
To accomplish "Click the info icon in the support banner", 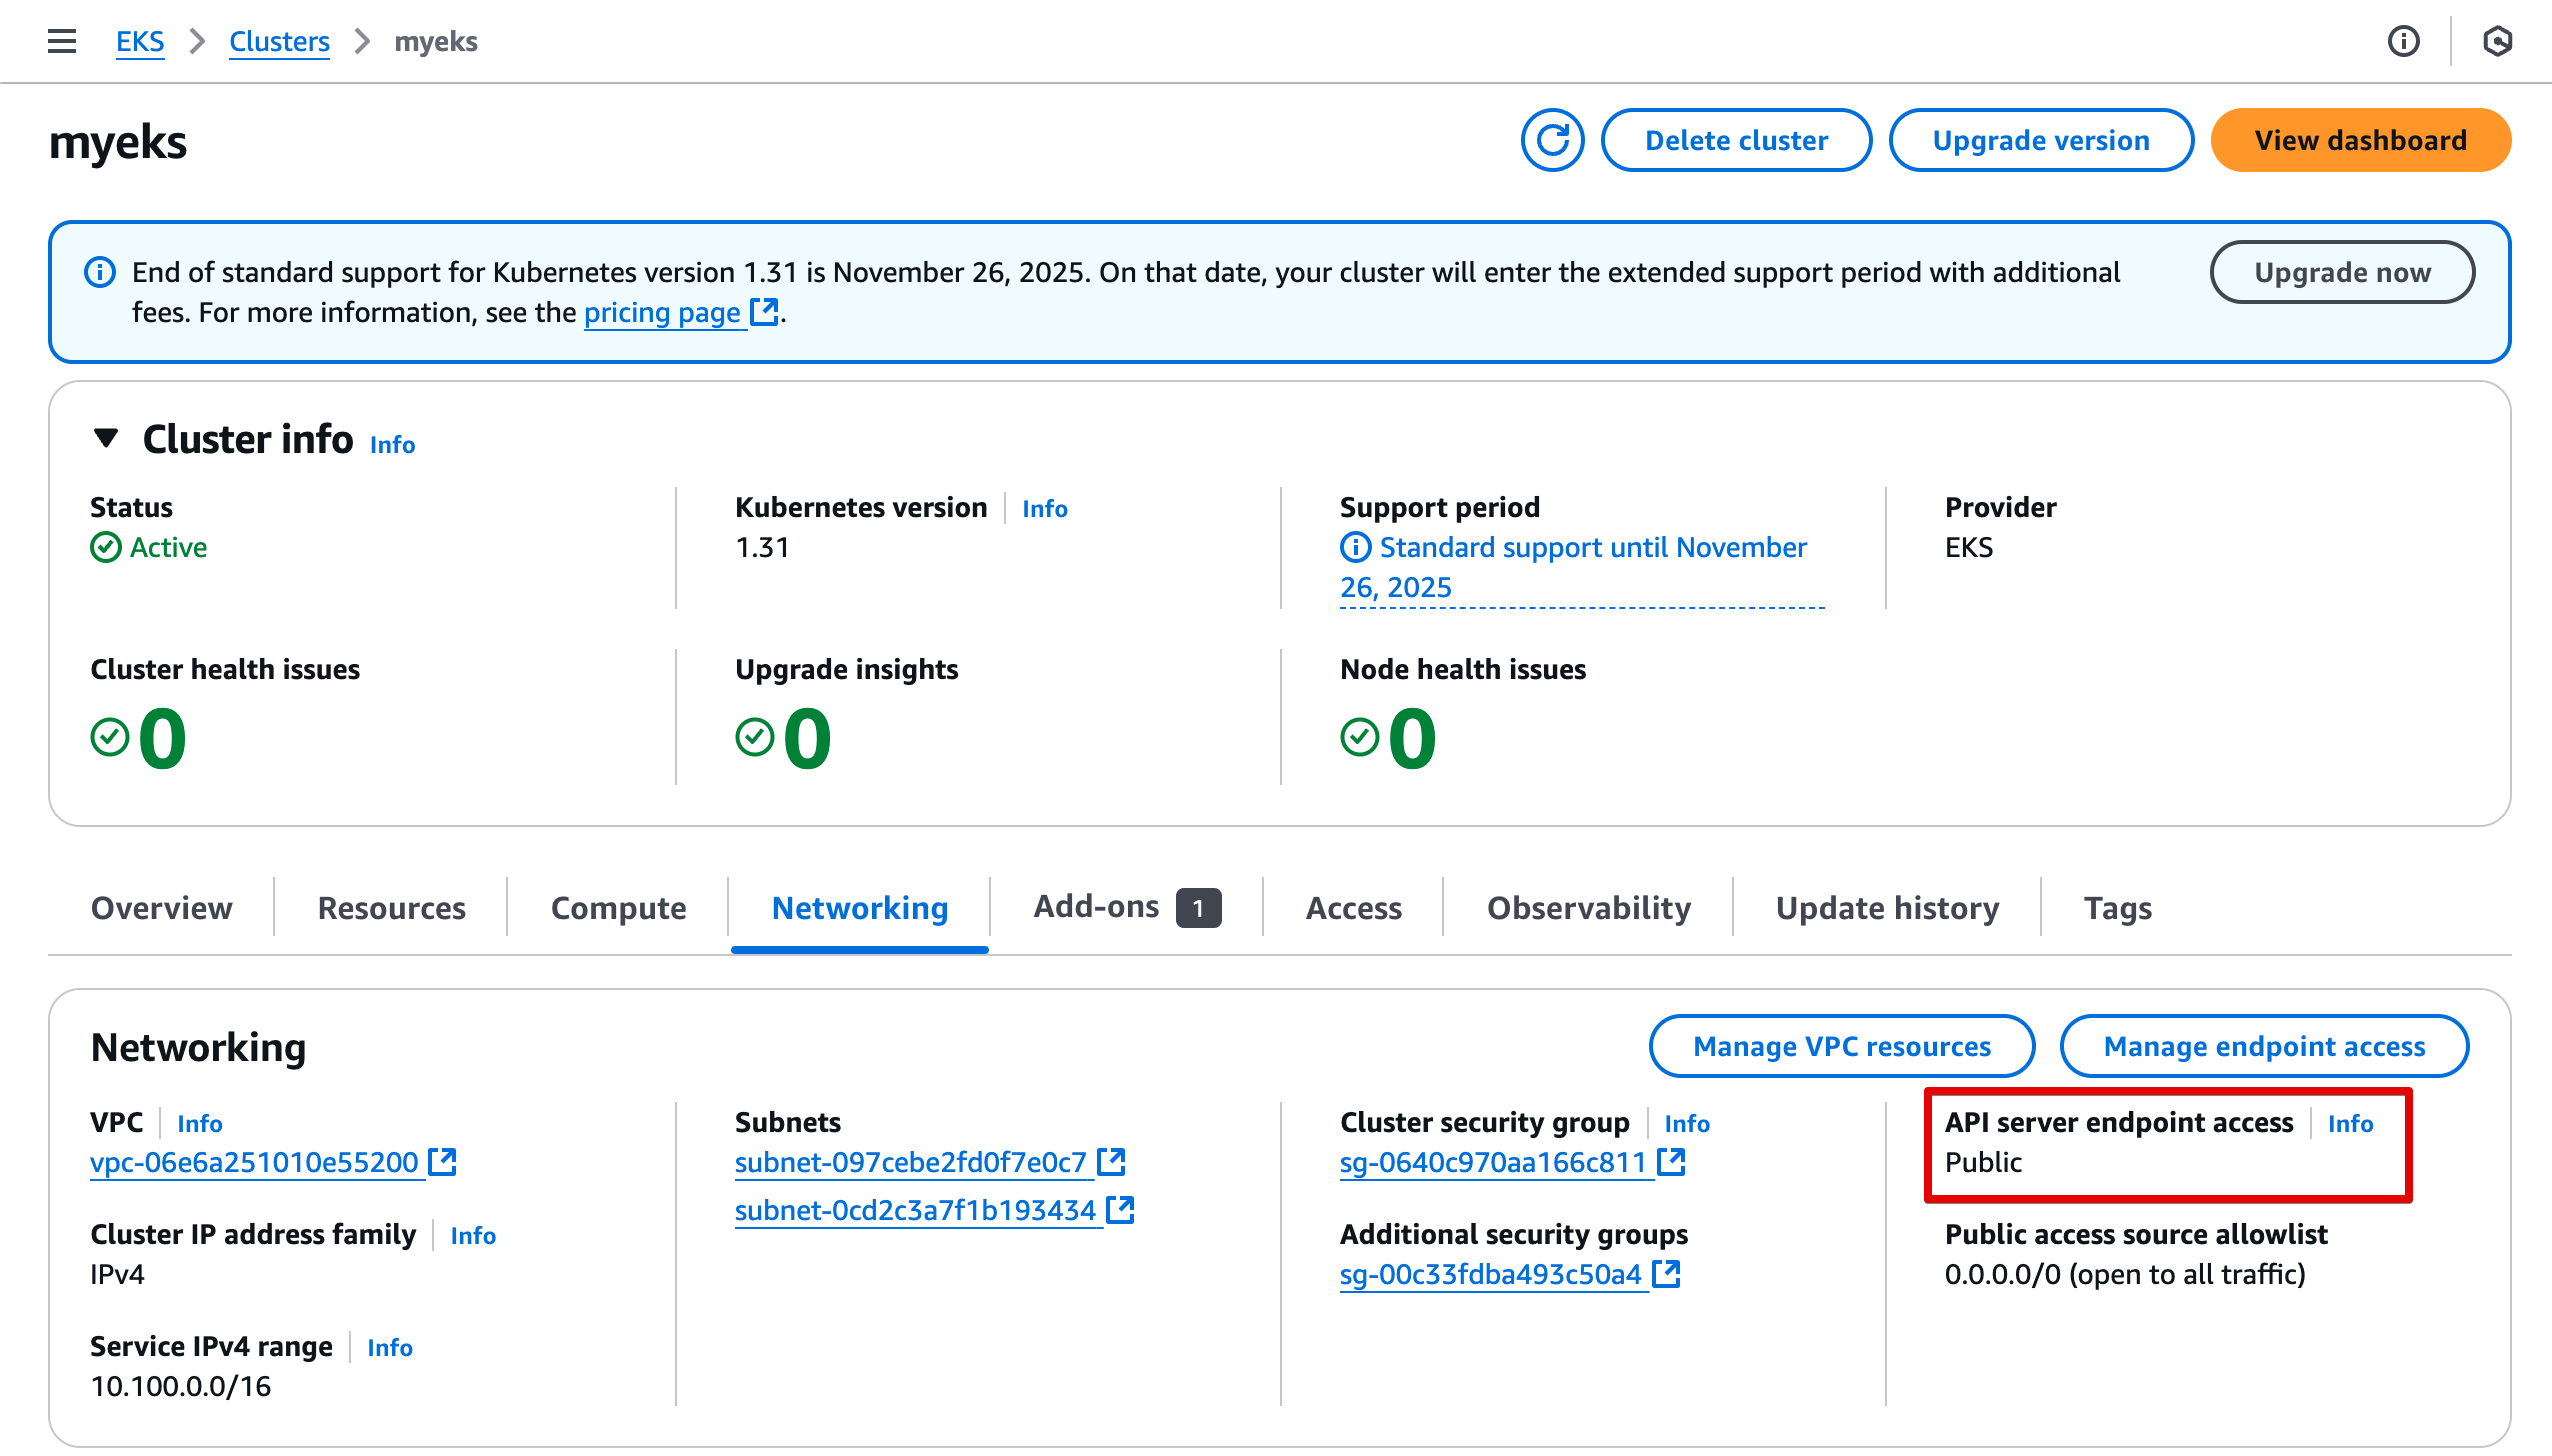I will click(100, 272).
